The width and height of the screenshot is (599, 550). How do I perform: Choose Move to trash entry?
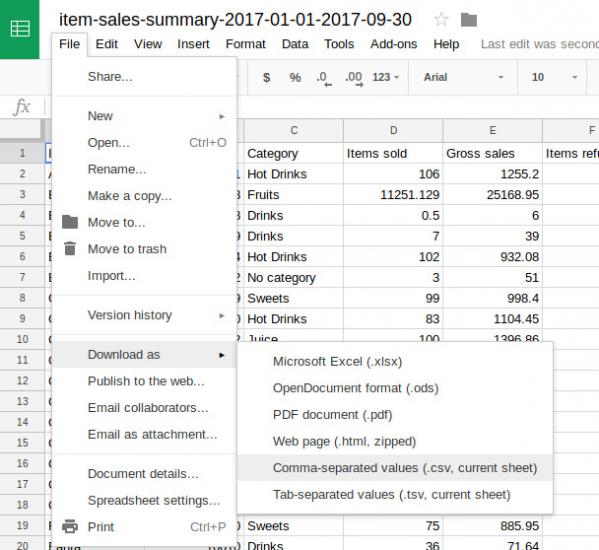144,249
